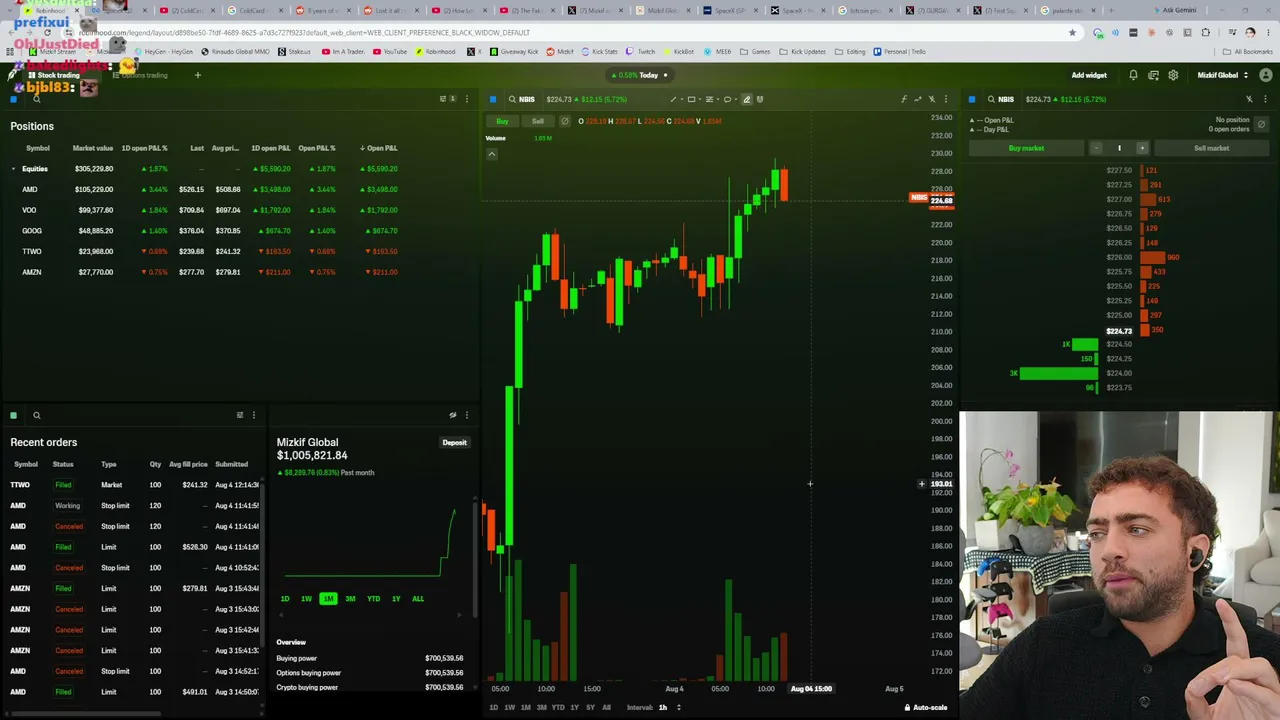
Task: Click the chart widget's blue link-group square
Action: (493, 99)
